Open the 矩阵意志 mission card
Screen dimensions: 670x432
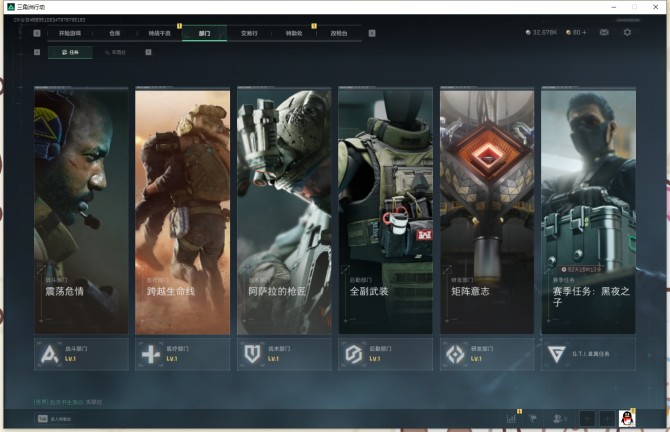click(487, 210)
